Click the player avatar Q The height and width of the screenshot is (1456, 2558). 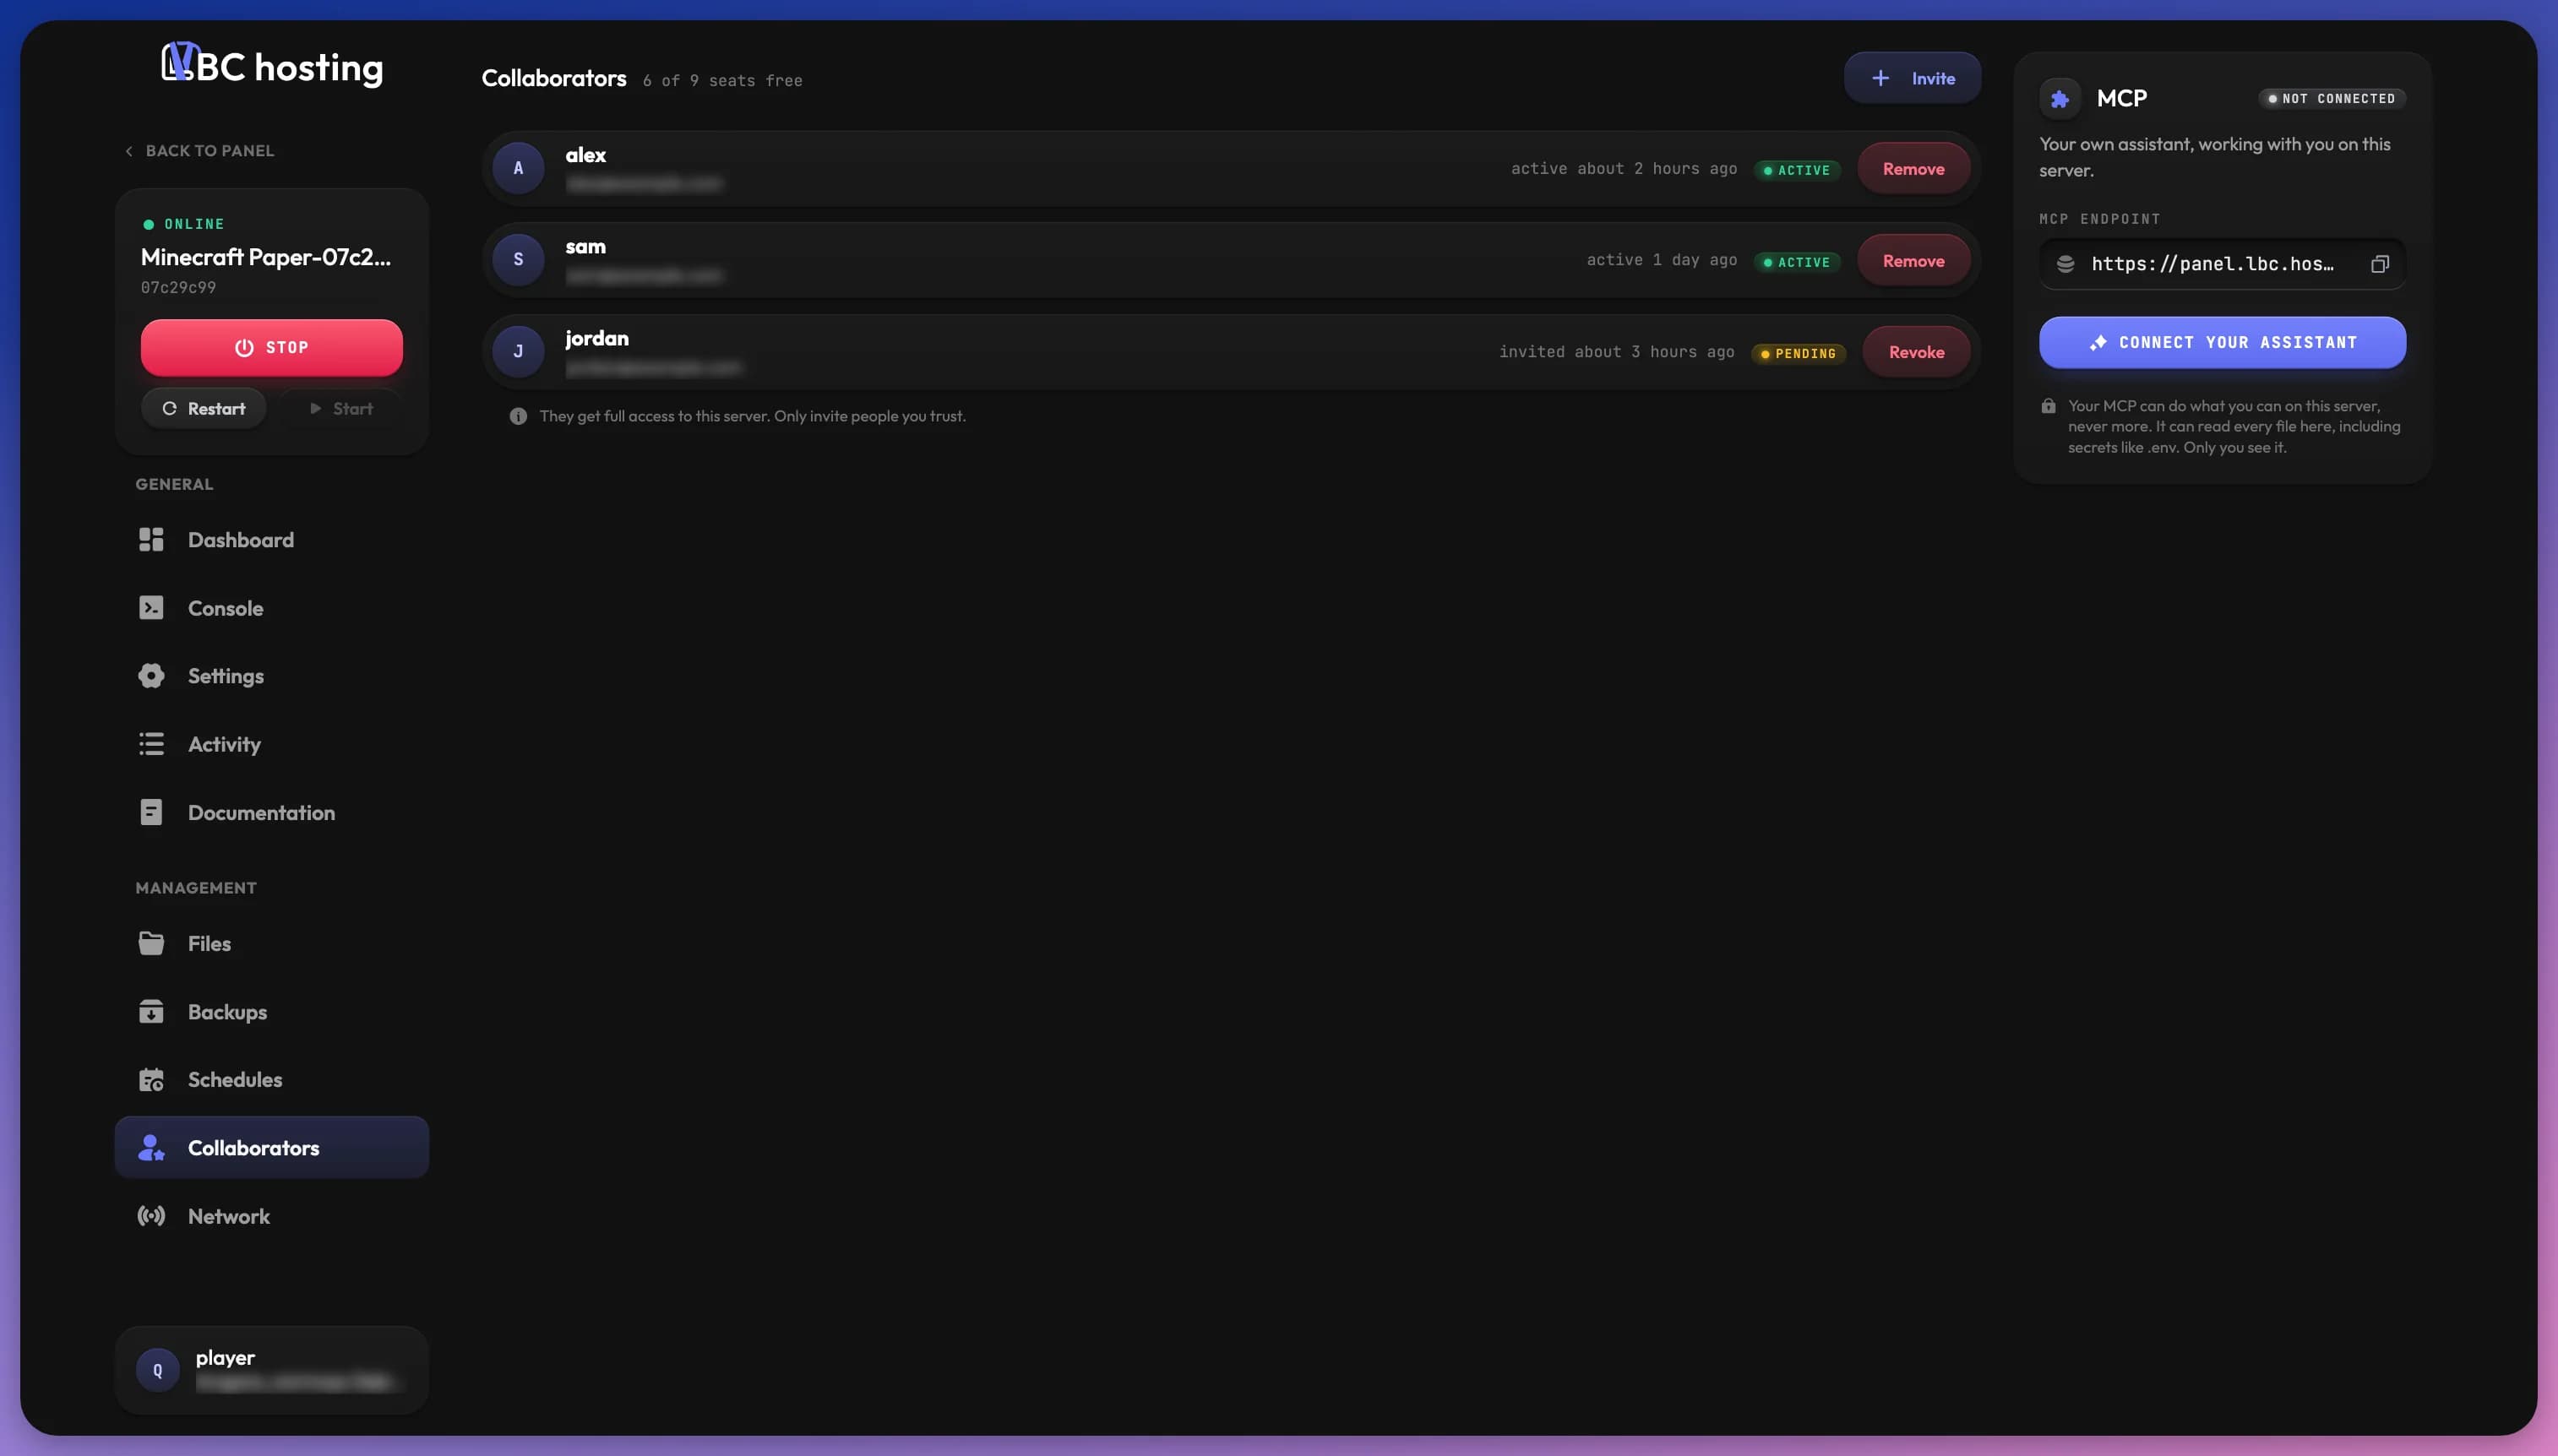[x=157, y=1371]
